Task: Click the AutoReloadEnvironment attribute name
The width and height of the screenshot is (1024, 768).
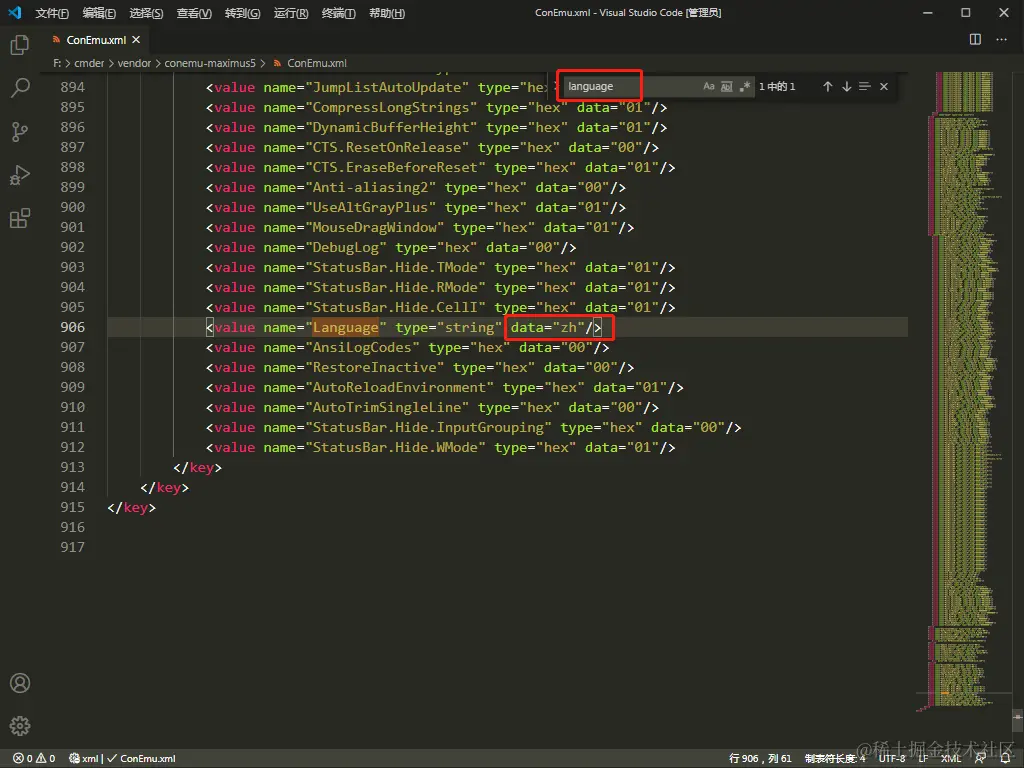Action: tap(399, 387)
